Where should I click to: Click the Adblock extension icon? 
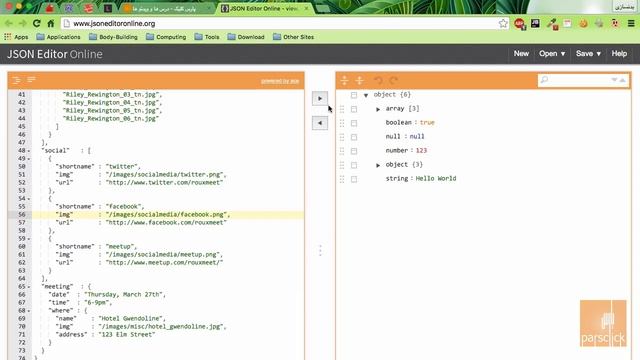519,24
